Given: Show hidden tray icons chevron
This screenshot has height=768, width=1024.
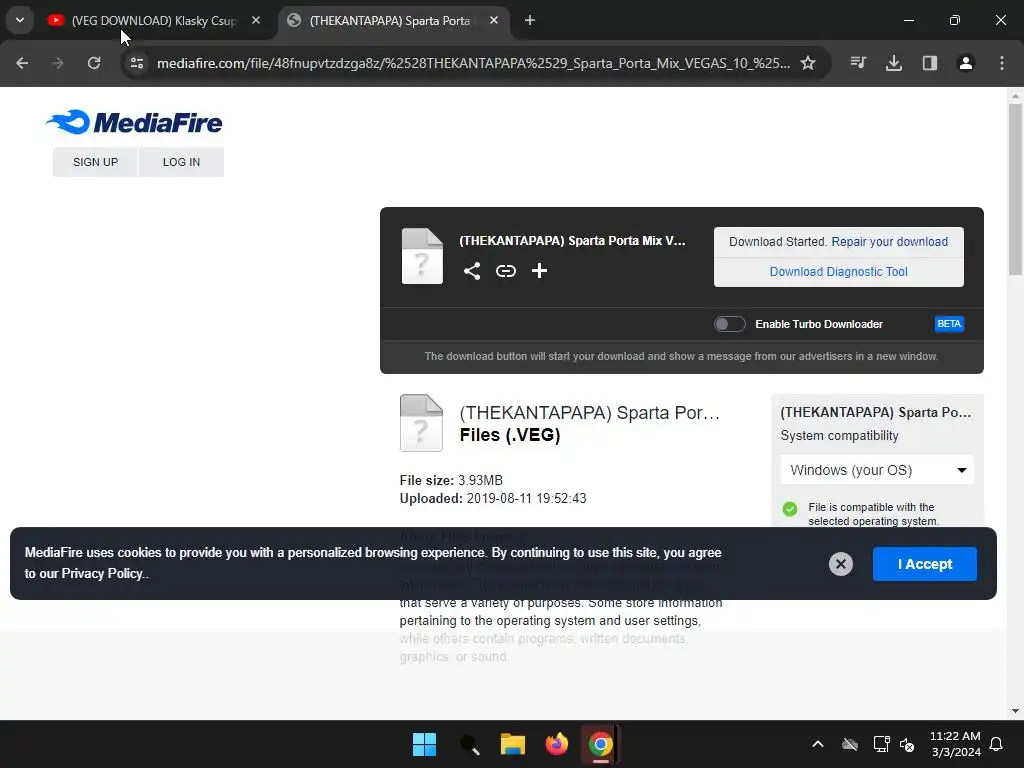Looking at the screenshot, I should point(818,744).
